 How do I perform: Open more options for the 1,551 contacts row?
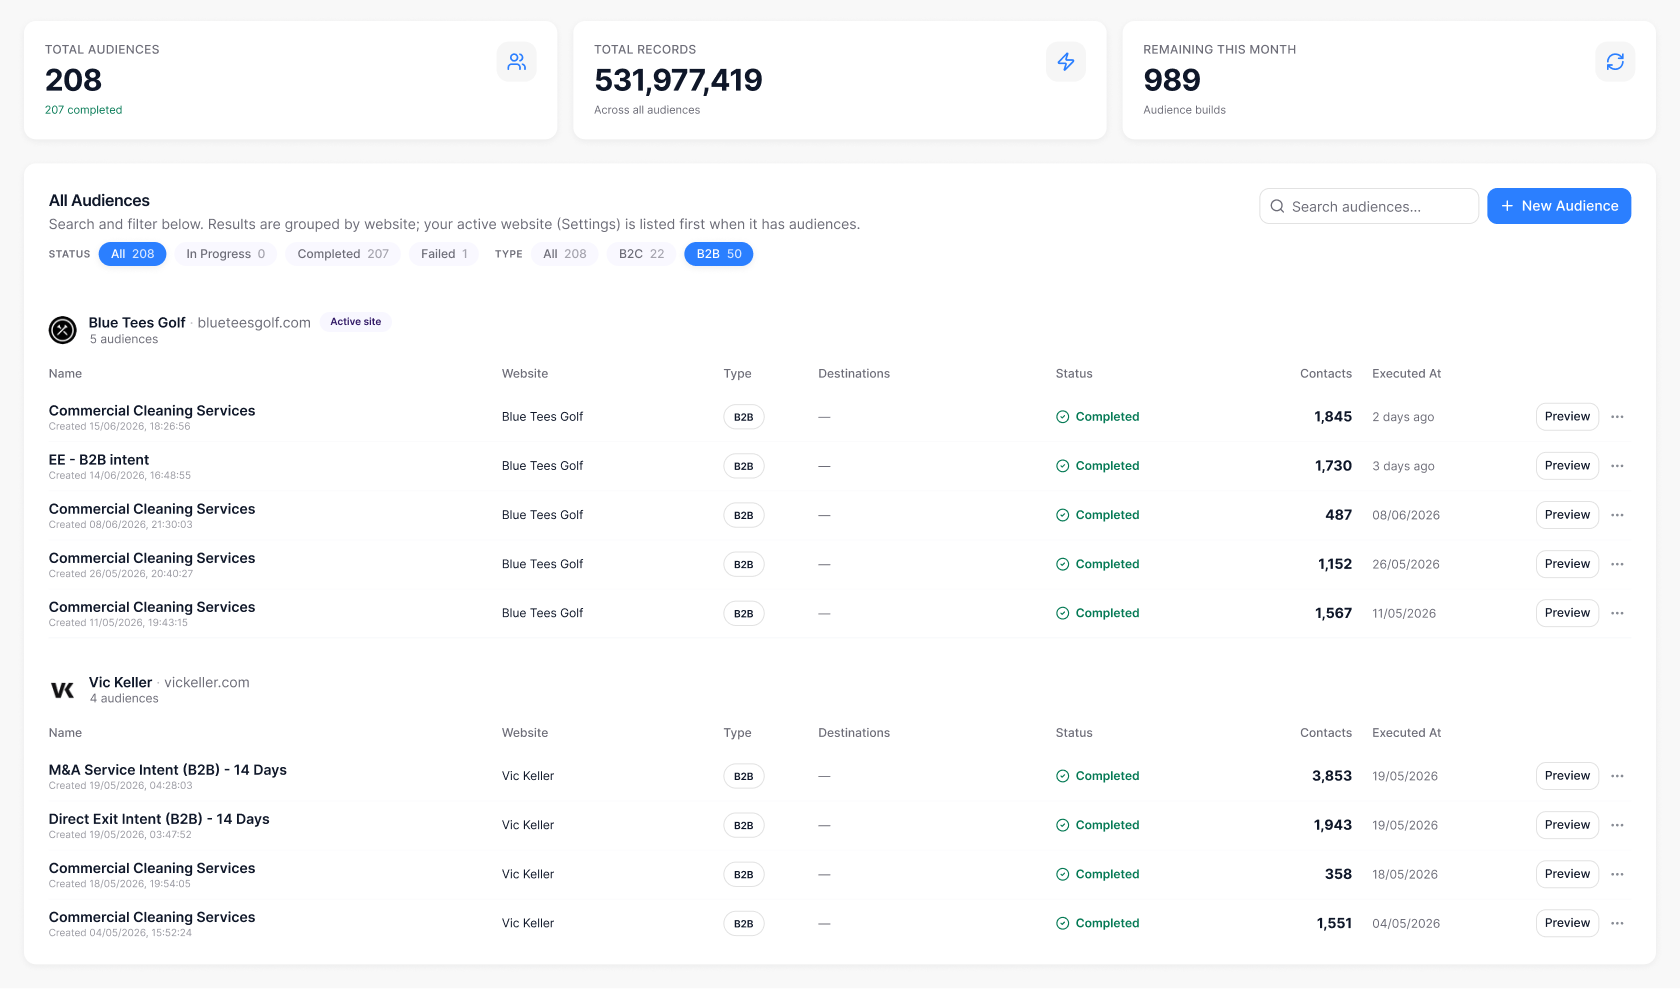[1617, 923]
